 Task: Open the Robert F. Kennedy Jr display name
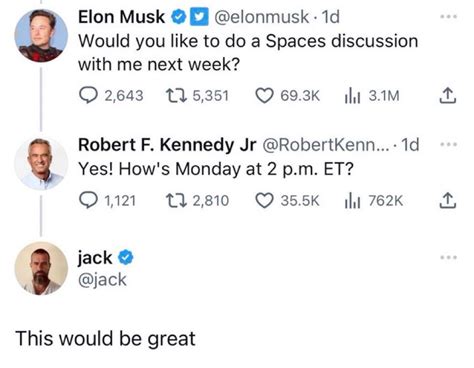coord(167,145)
